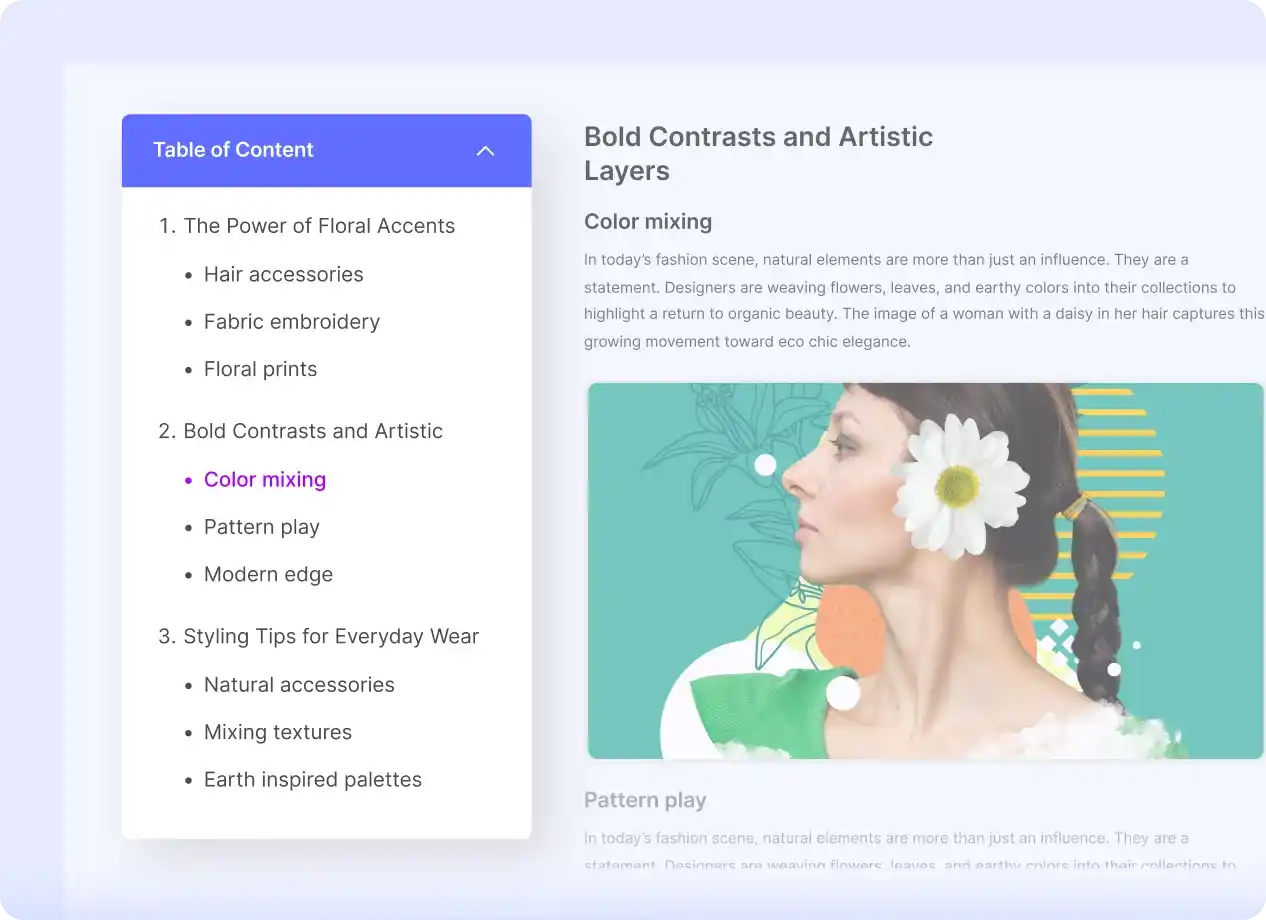
Task: Select Modern edge entry
Action: pos(268,575)
